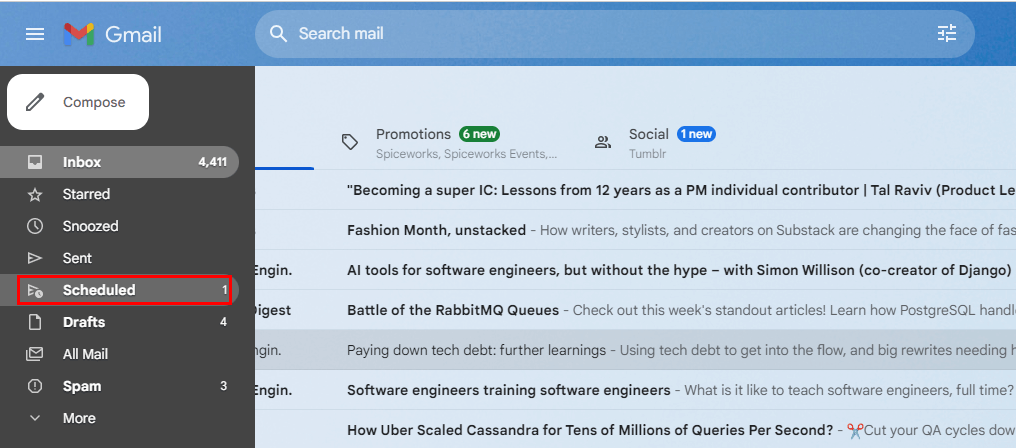Show search options filter icon
1016x448 pixels.
[946, 34]
